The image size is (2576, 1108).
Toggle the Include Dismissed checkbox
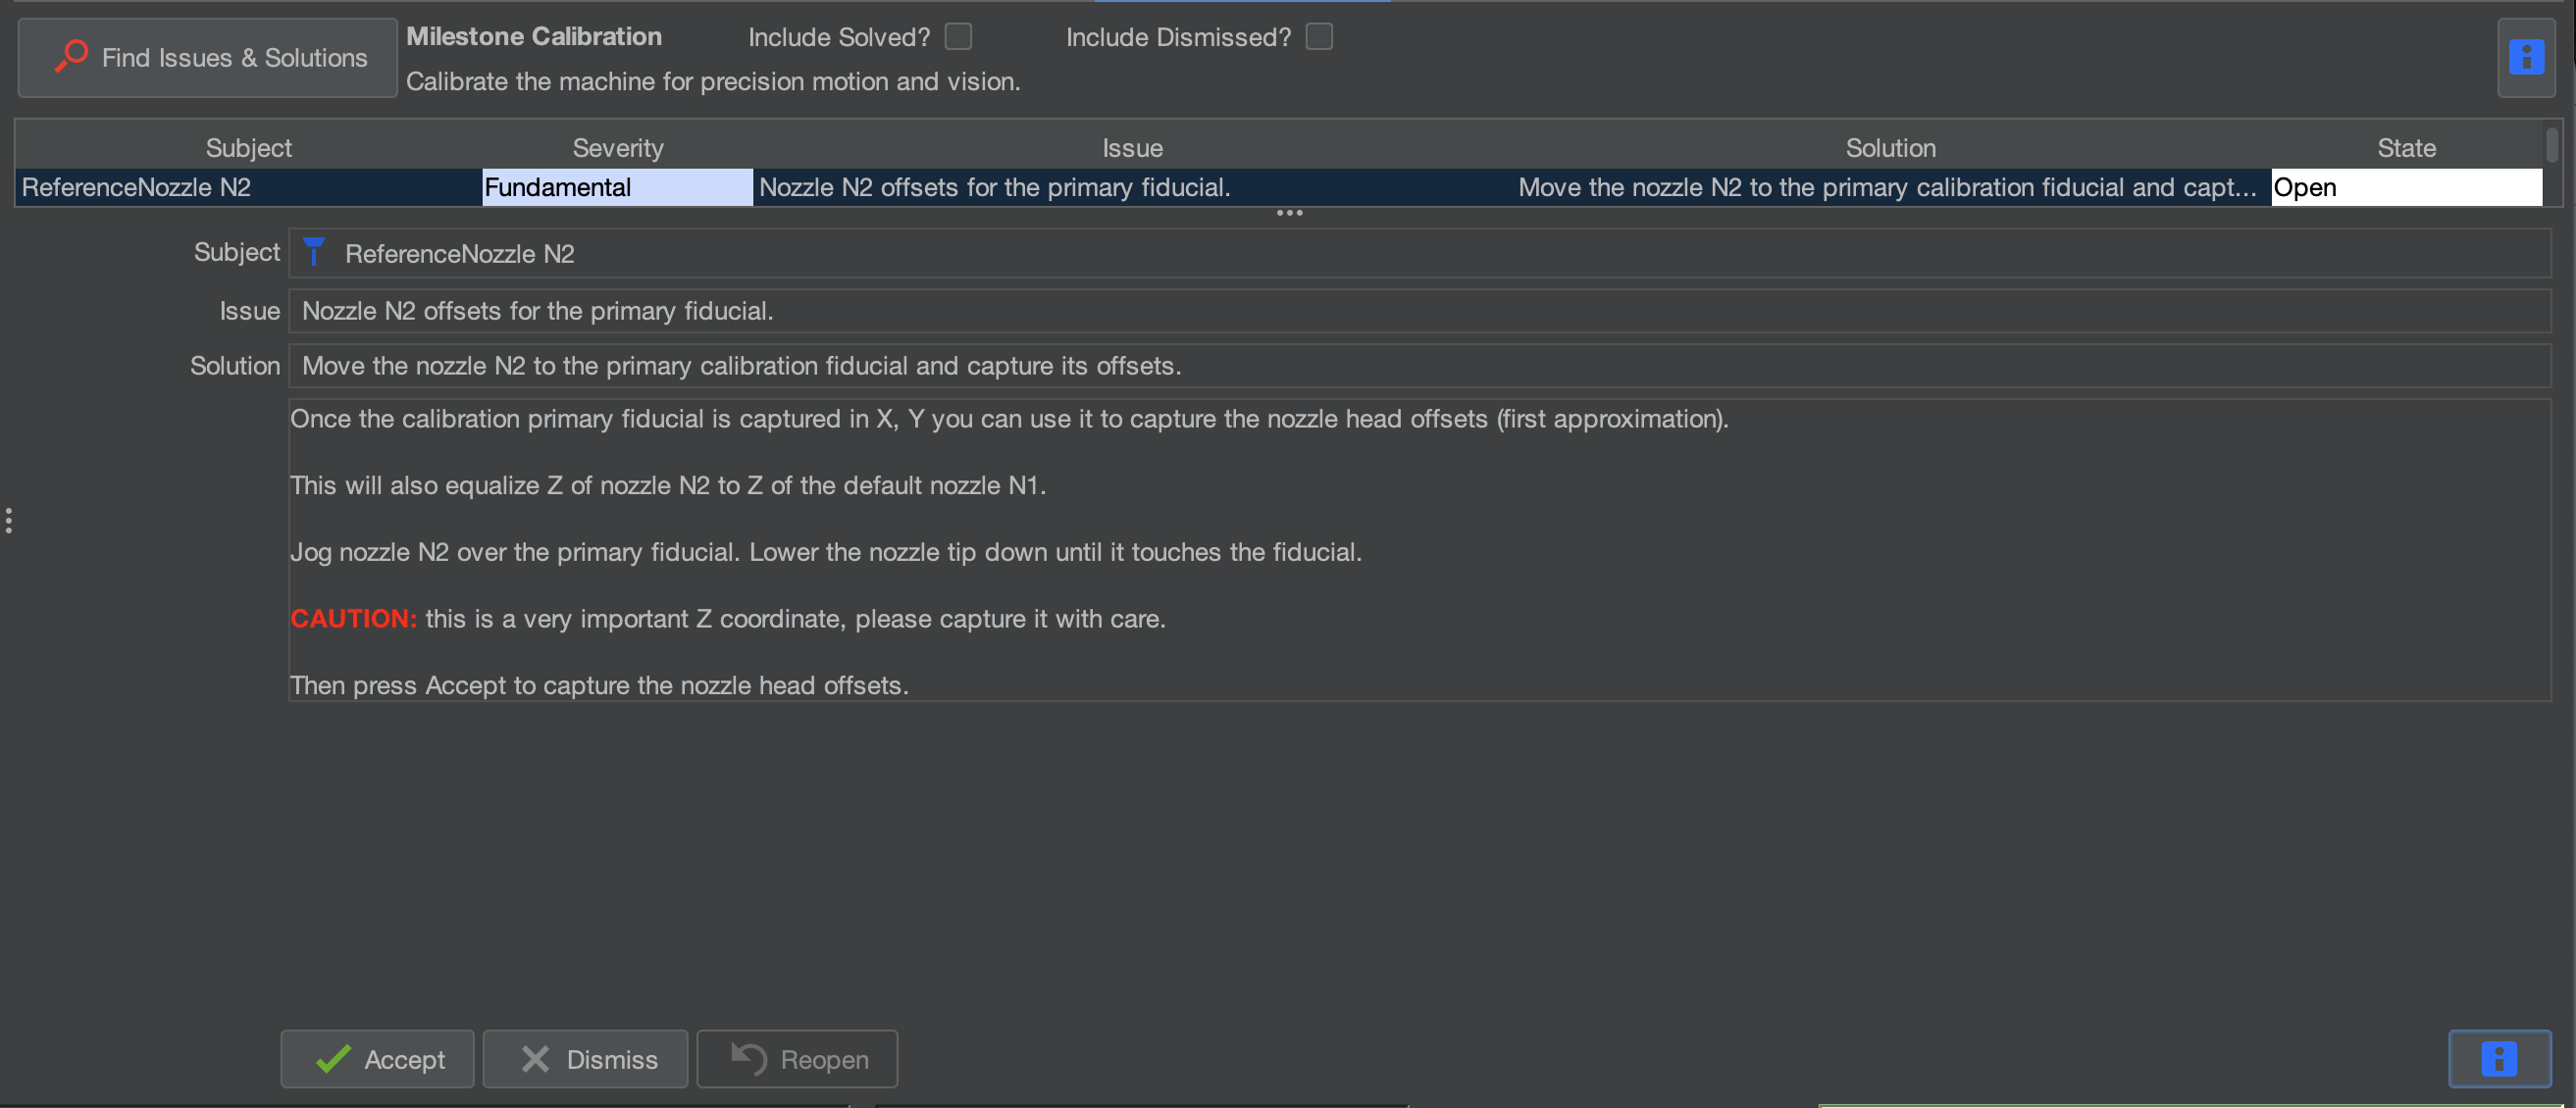coord(1318,37)
